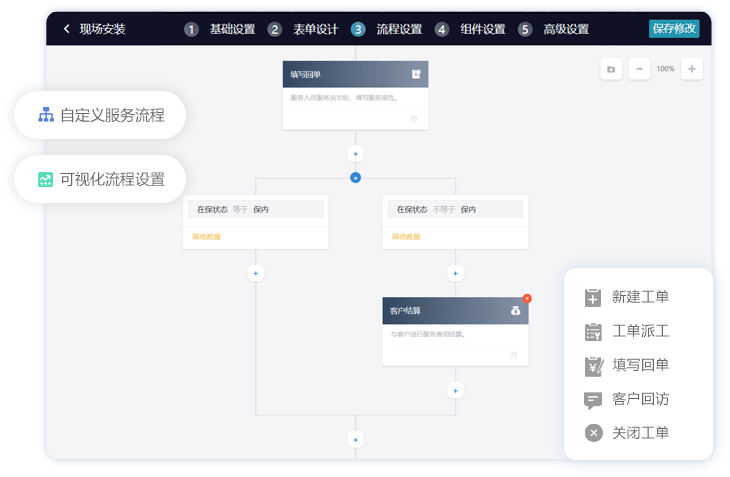Image resolution: width=730 pixels, height=477 pixels.
Task: Open condition 在保状态 等于 保内
Action: pyautogui.click(x=256, y=209)
